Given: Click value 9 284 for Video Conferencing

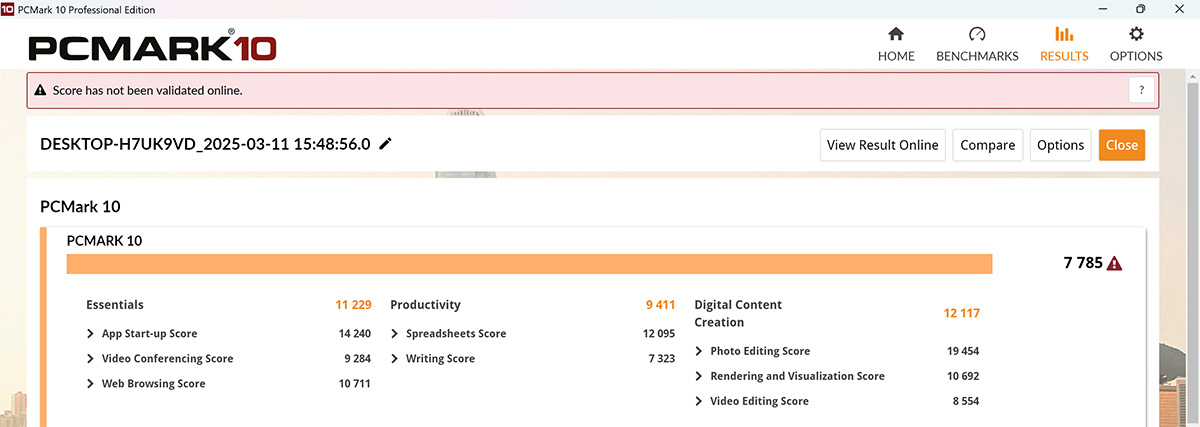Looking at the screenshot, I should click(x=359, y=359).
